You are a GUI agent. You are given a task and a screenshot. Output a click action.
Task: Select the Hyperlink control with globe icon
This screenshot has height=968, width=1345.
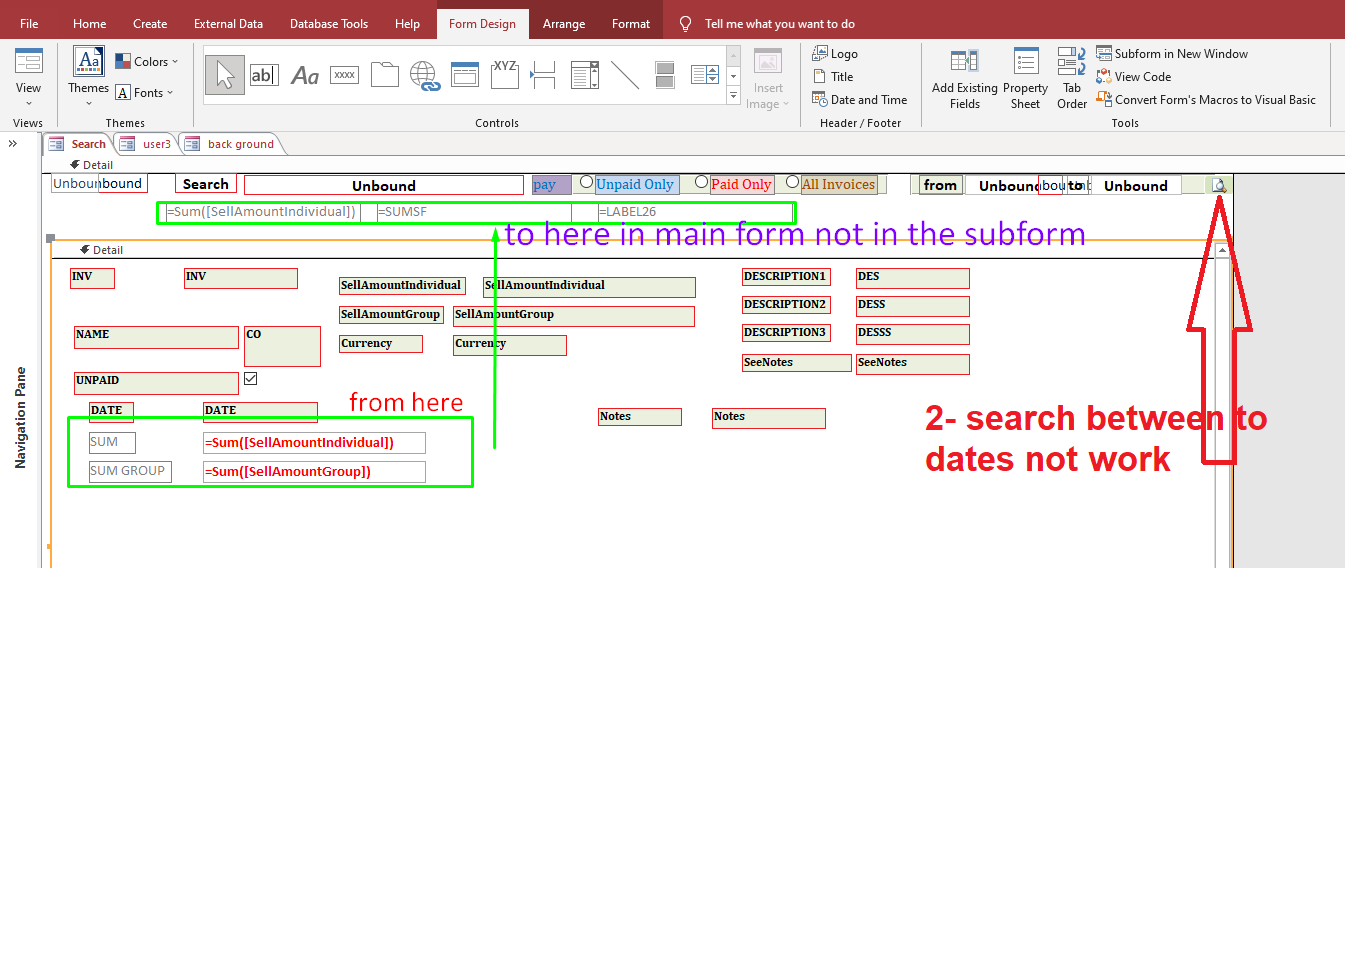tap(423, 74)
